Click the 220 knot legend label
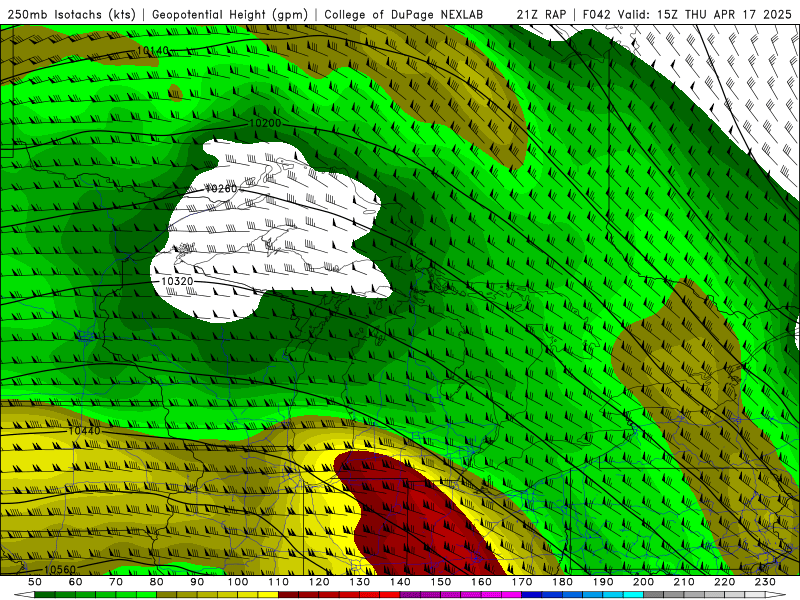Screen dimensions: 800x600 tap(725, 582)
